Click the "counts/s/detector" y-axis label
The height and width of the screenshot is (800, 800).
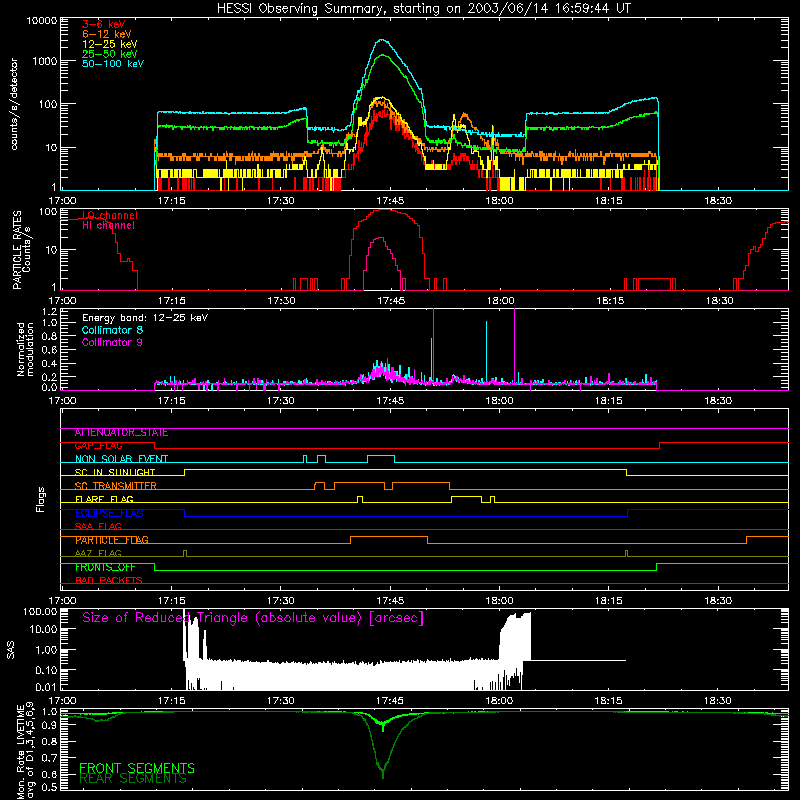point(14,104)
